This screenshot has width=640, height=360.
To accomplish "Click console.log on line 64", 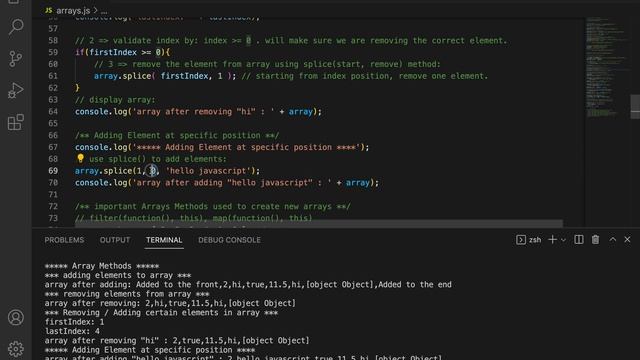I will (x=101, y=111).
